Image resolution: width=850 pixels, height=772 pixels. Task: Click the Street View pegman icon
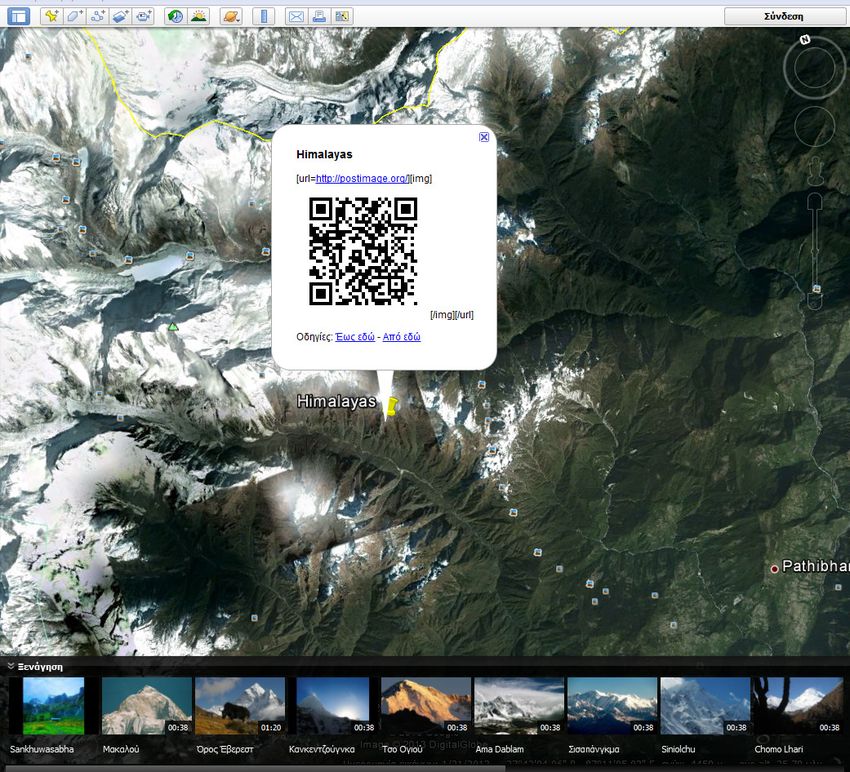tap(814, 170)
